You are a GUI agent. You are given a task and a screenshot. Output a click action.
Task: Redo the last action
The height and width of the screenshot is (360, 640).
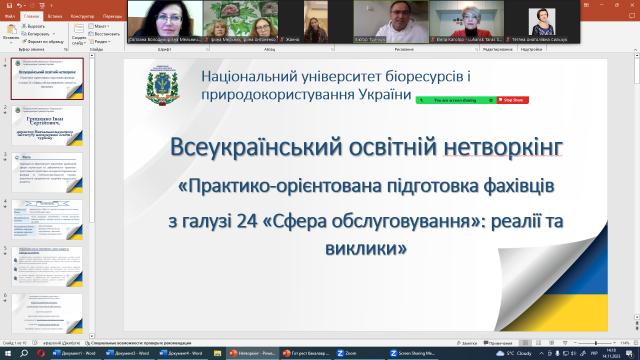[x=32, y=6]
